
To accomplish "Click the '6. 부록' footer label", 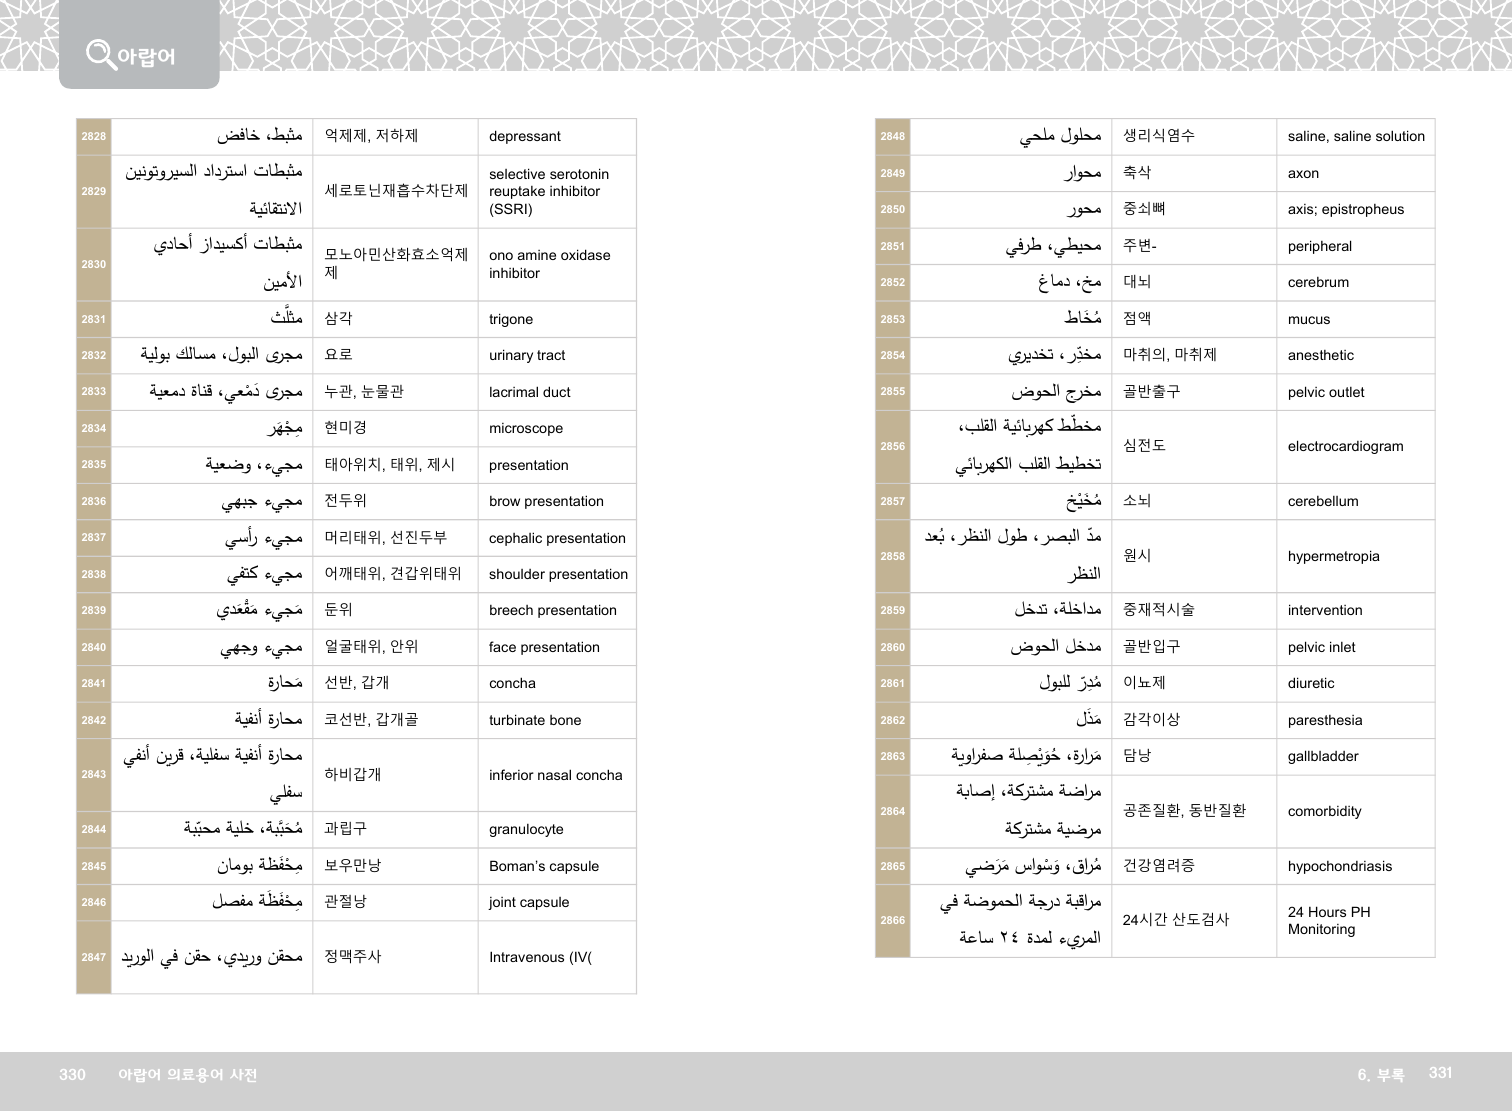I will pos(1380,1075).
